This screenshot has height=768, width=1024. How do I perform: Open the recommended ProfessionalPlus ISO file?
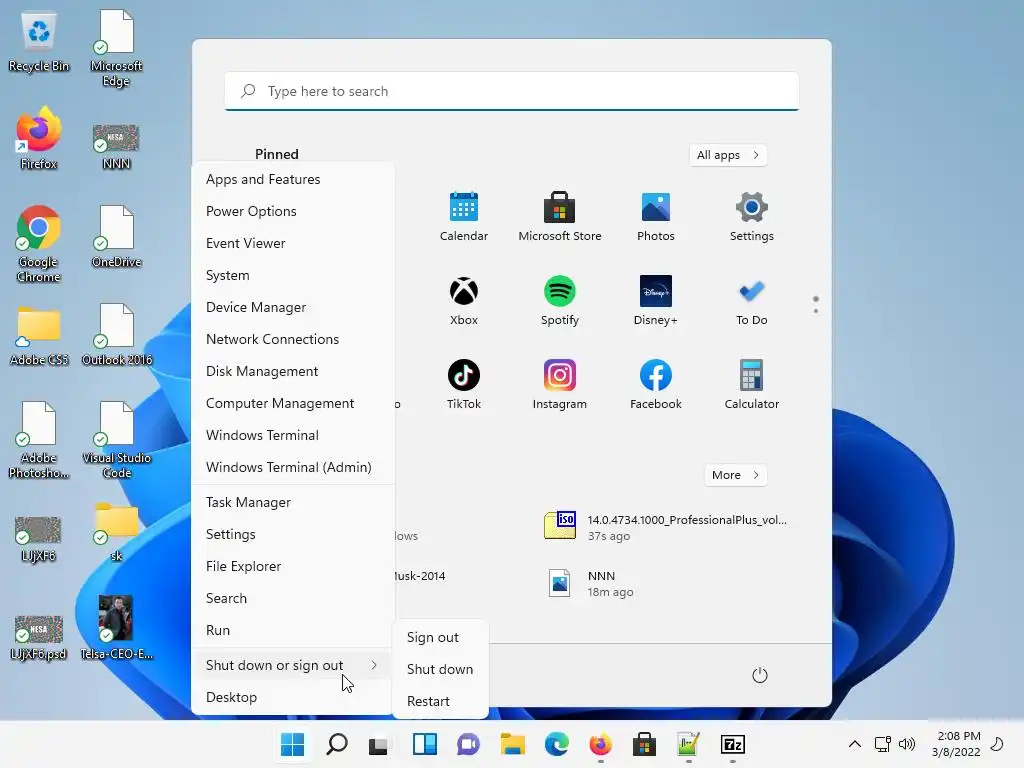665,527
